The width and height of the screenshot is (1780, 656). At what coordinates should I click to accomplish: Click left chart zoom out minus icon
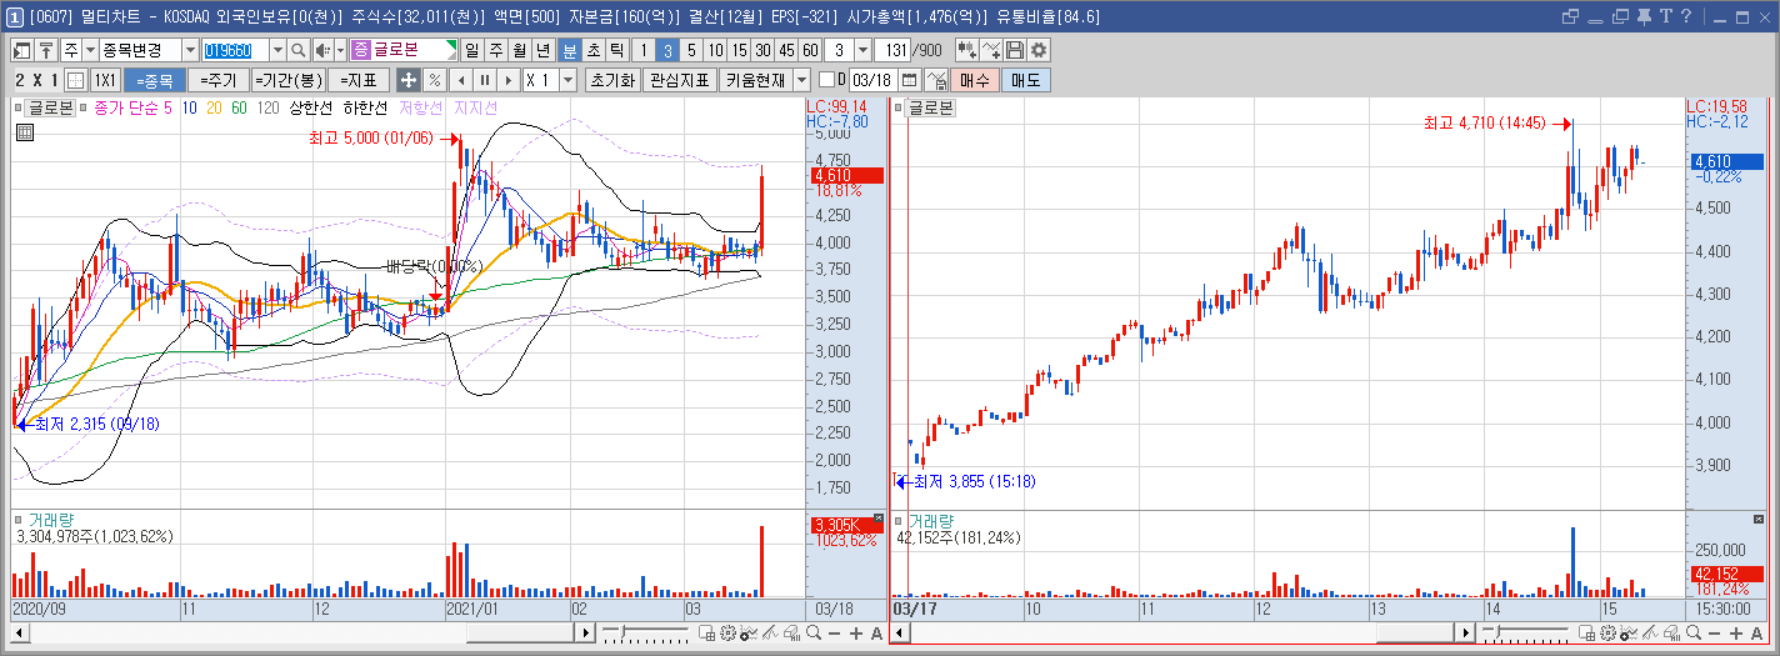pos(835,633)
